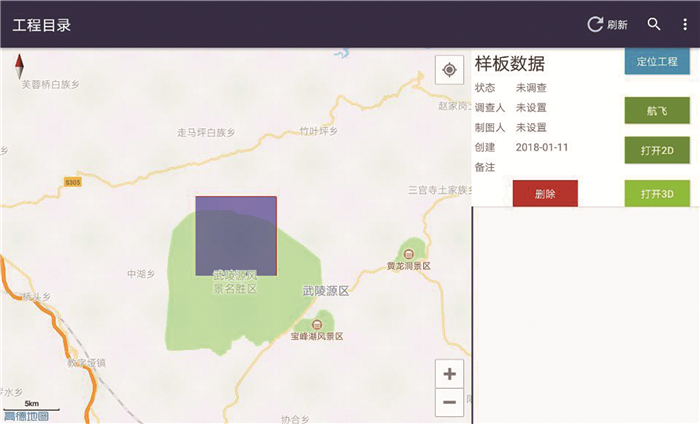Viewport: 700px width, 424px height.
Task: Click the S305 road shield label
Action: click(72, 183)
